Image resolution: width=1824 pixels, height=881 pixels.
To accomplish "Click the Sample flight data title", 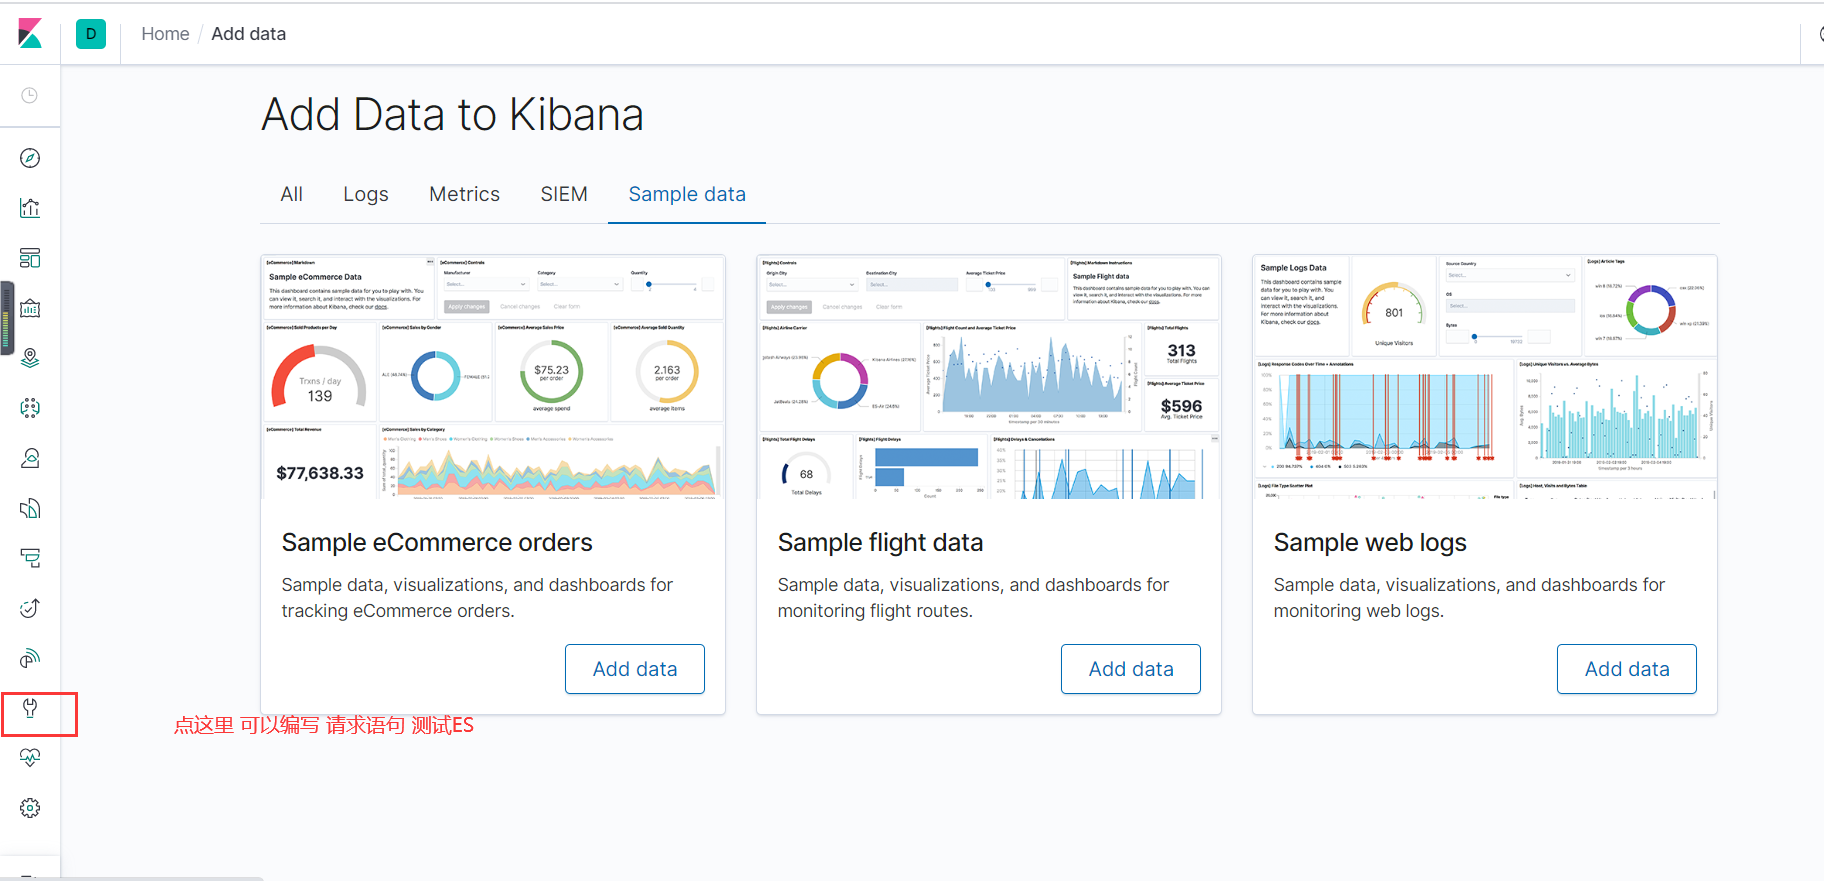I will coord(880,542).
